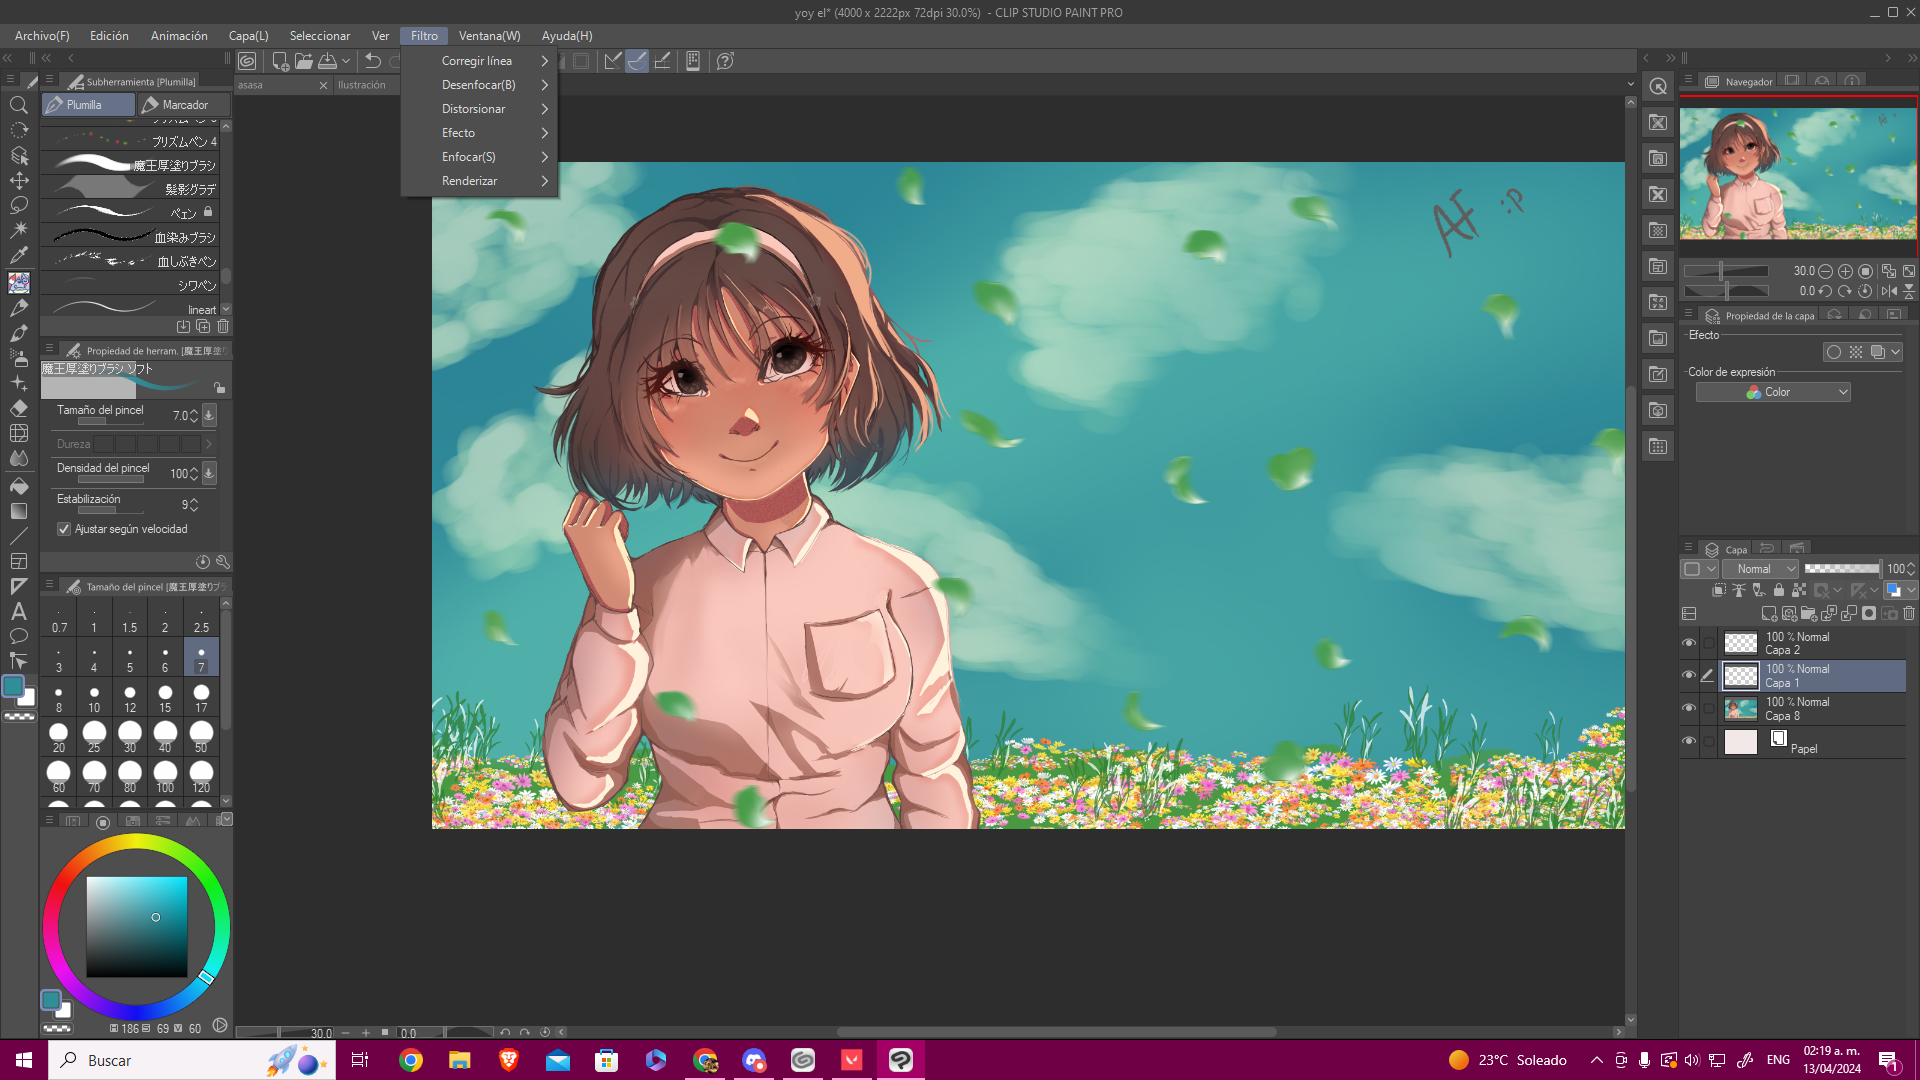
Task: Select the Lasso selection tool
Action: pos(18,205)
